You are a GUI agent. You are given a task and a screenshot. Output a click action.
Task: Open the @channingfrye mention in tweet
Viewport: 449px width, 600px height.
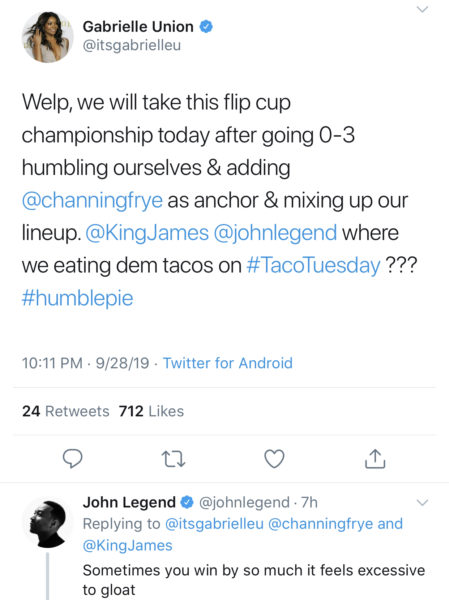click(x=92, y=201)
